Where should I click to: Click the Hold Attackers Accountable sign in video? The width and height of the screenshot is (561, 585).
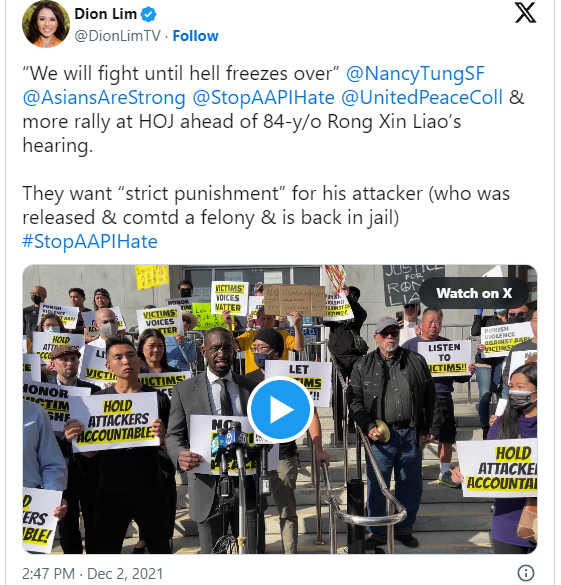point(115,421)
